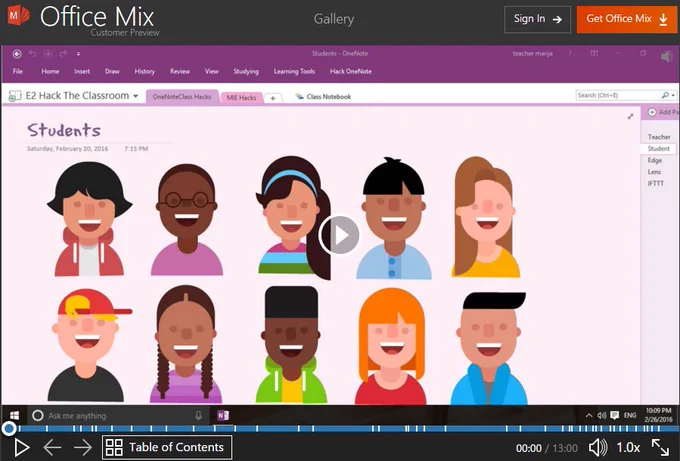This screenshot has width=680, height=461.
Task: Click the search magnifier icon
Action: point(665,95)
